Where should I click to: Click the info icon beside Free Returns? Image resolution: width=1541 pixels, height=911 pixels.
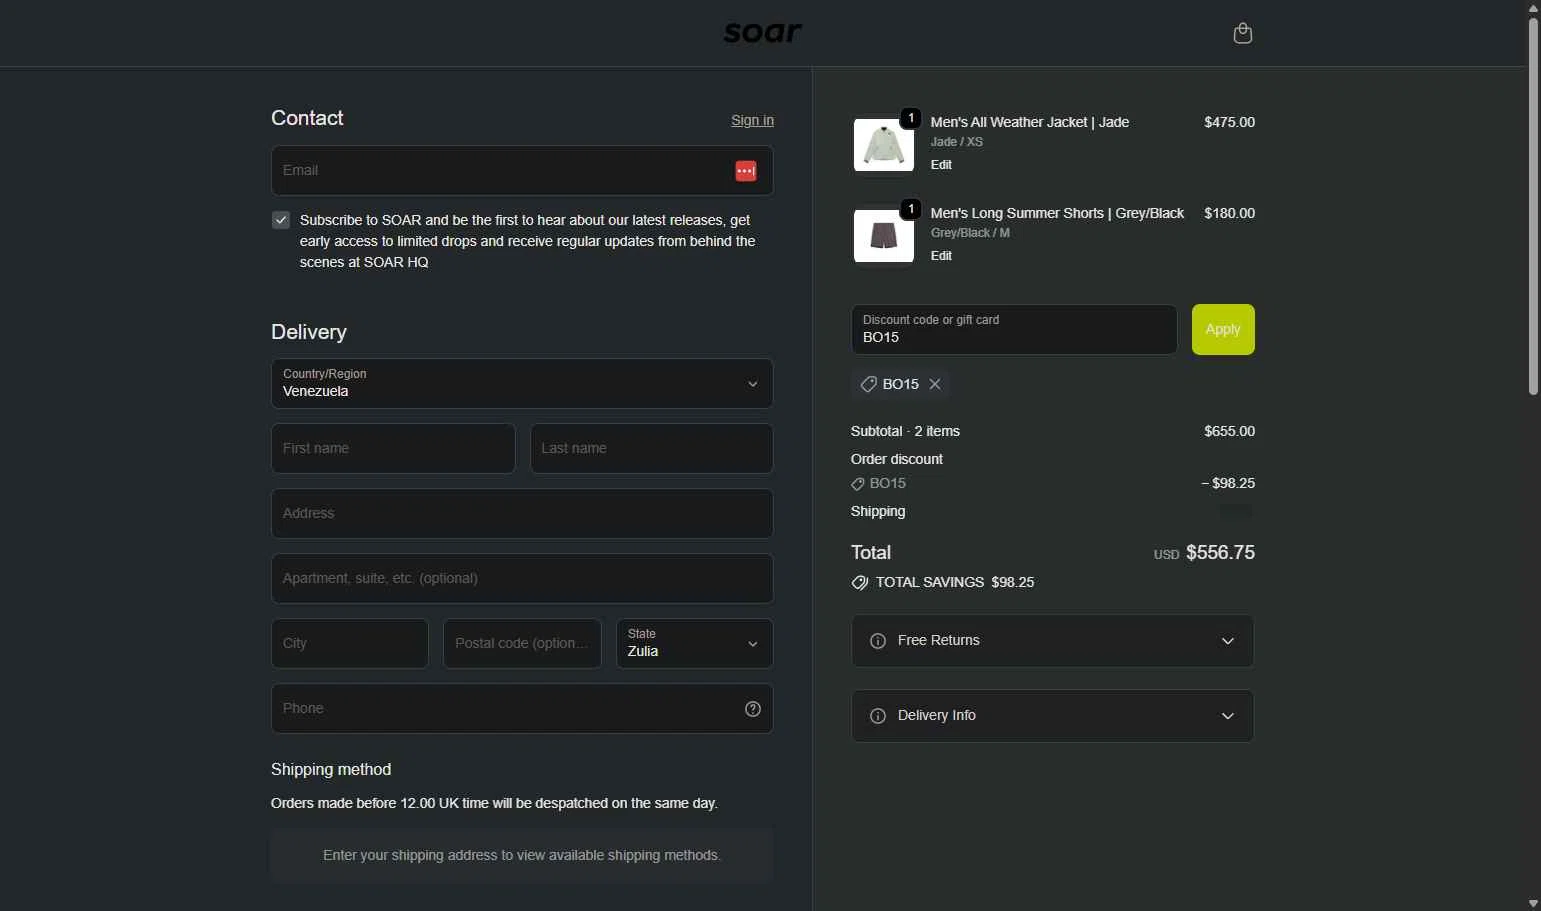878,641
